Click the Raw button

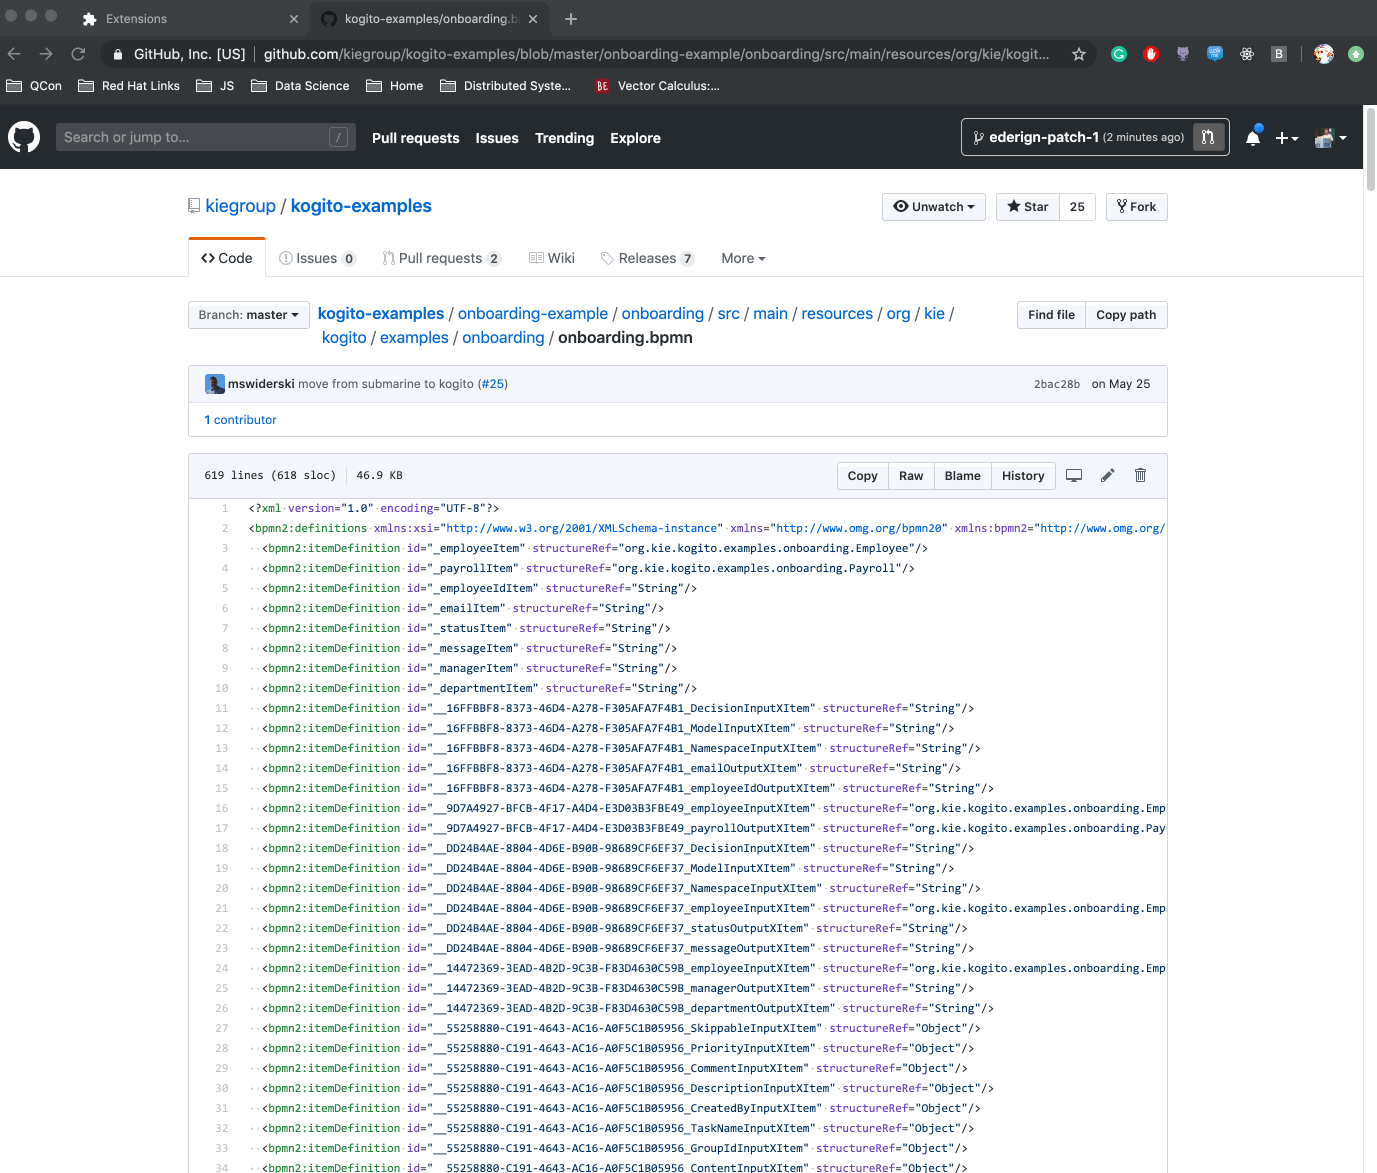pos(910,476)
